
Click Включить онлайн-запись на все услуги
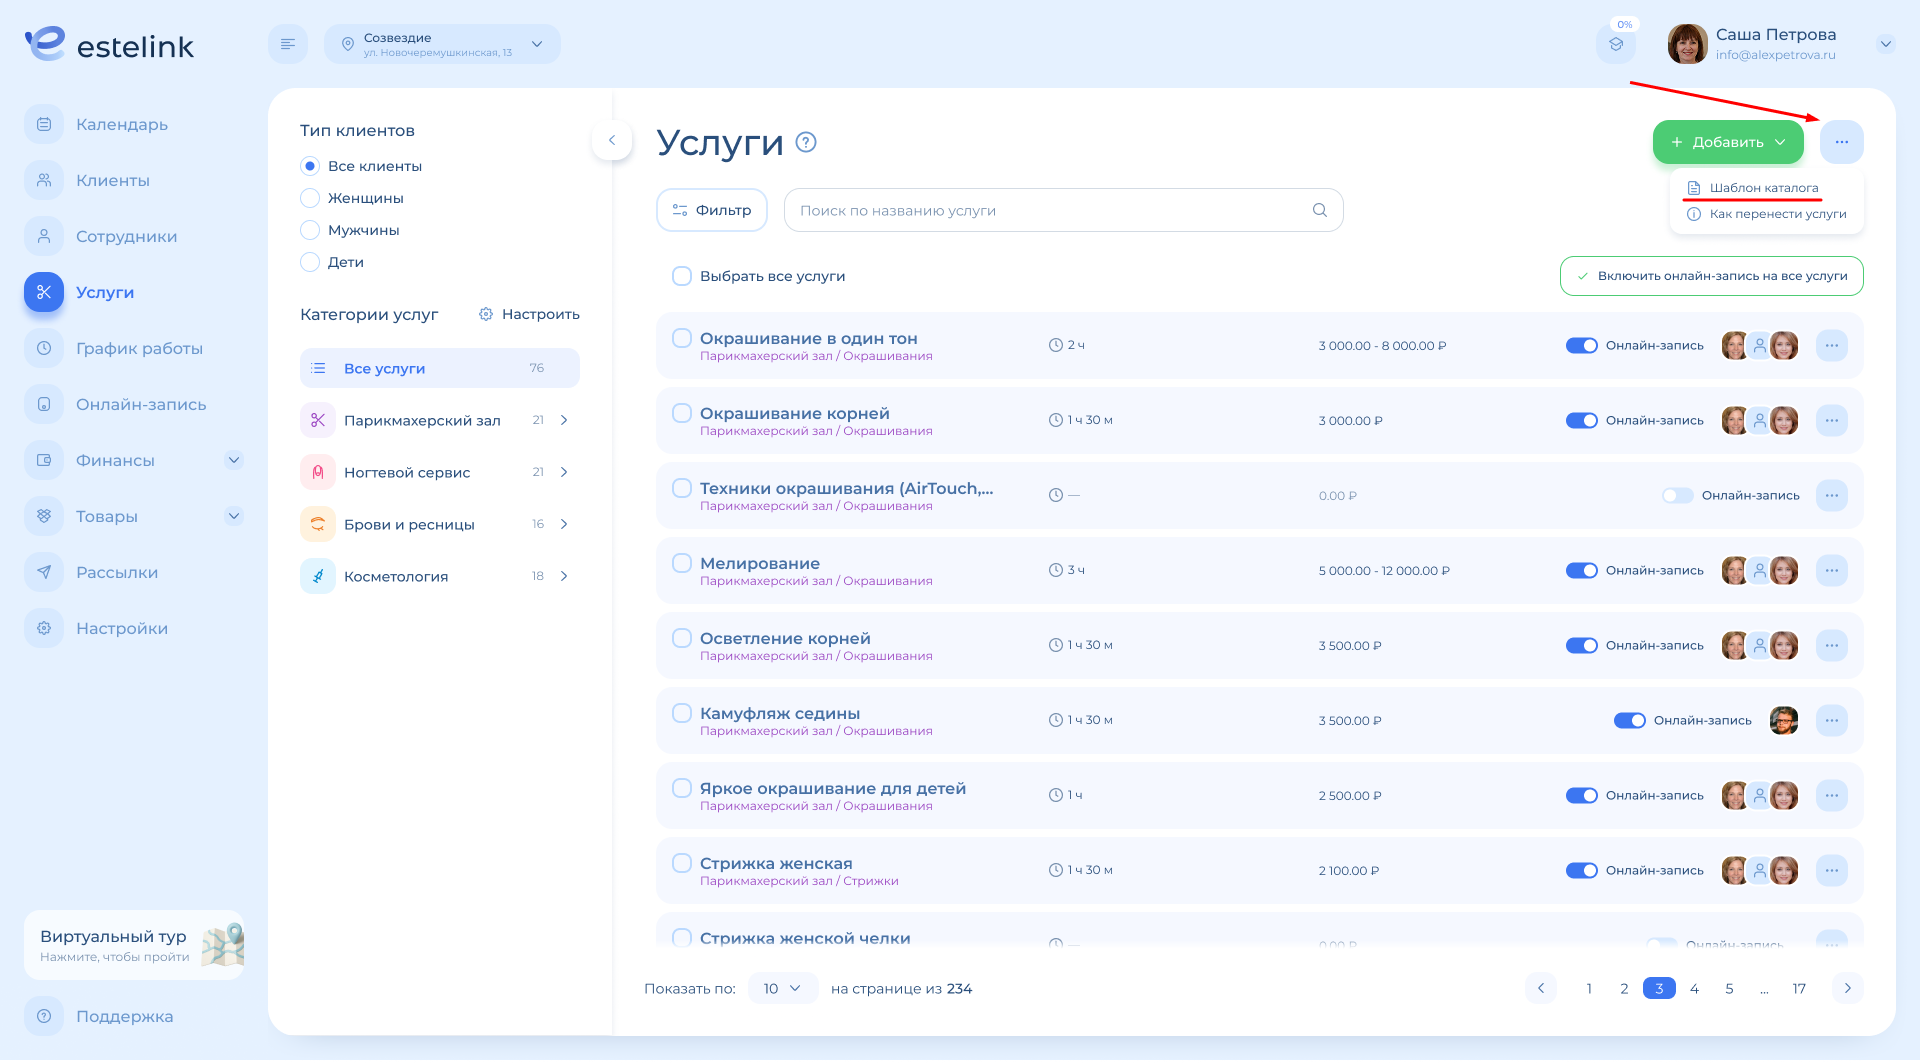(1711, 276)
